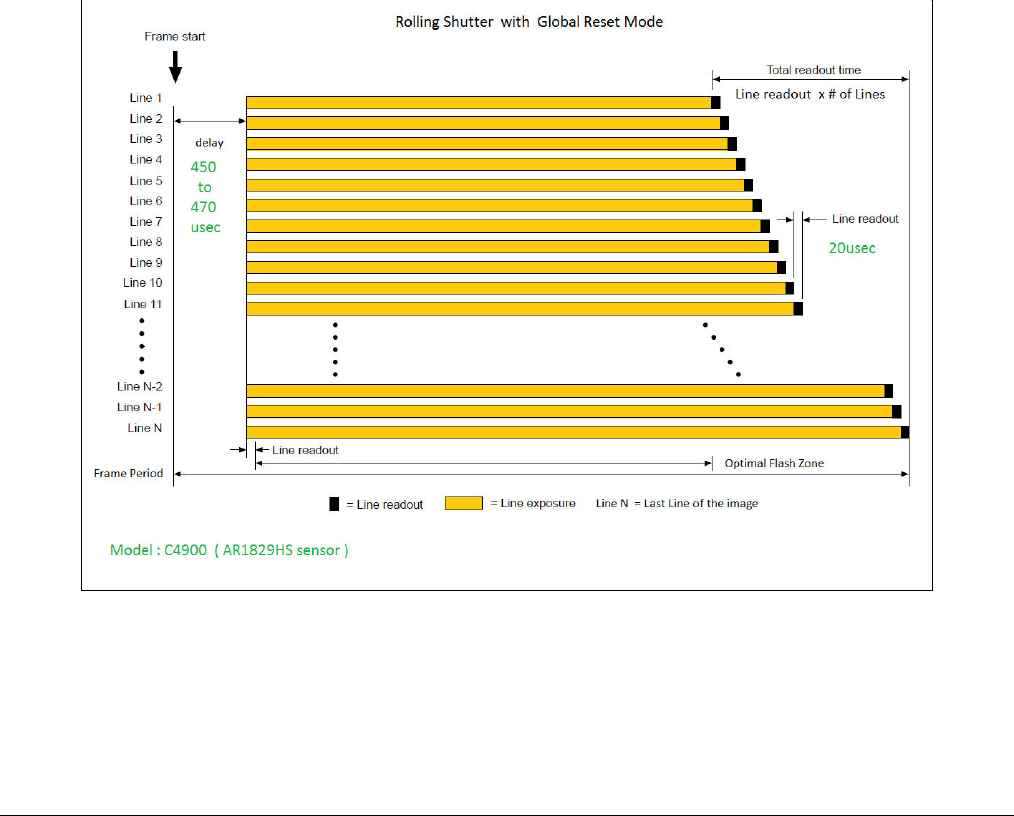Viewport: 1014px width, 816px height.
Task: Click the Line 5 yellow exposure bar
Action: pos(495,186)
